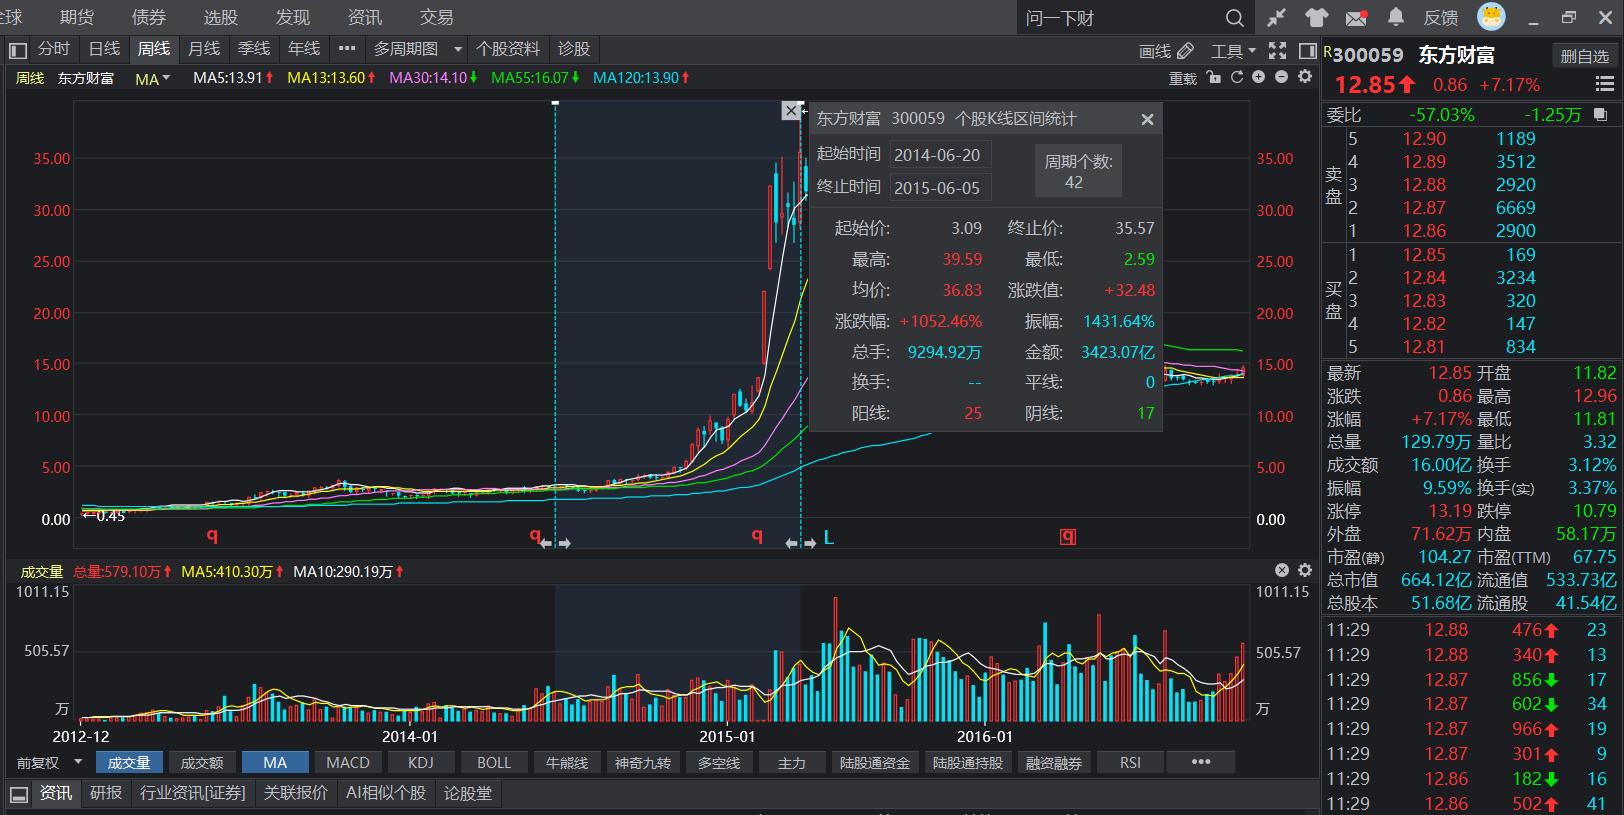Toggle the chart lock icon
1624x815 pixels.
point(1214,77)
